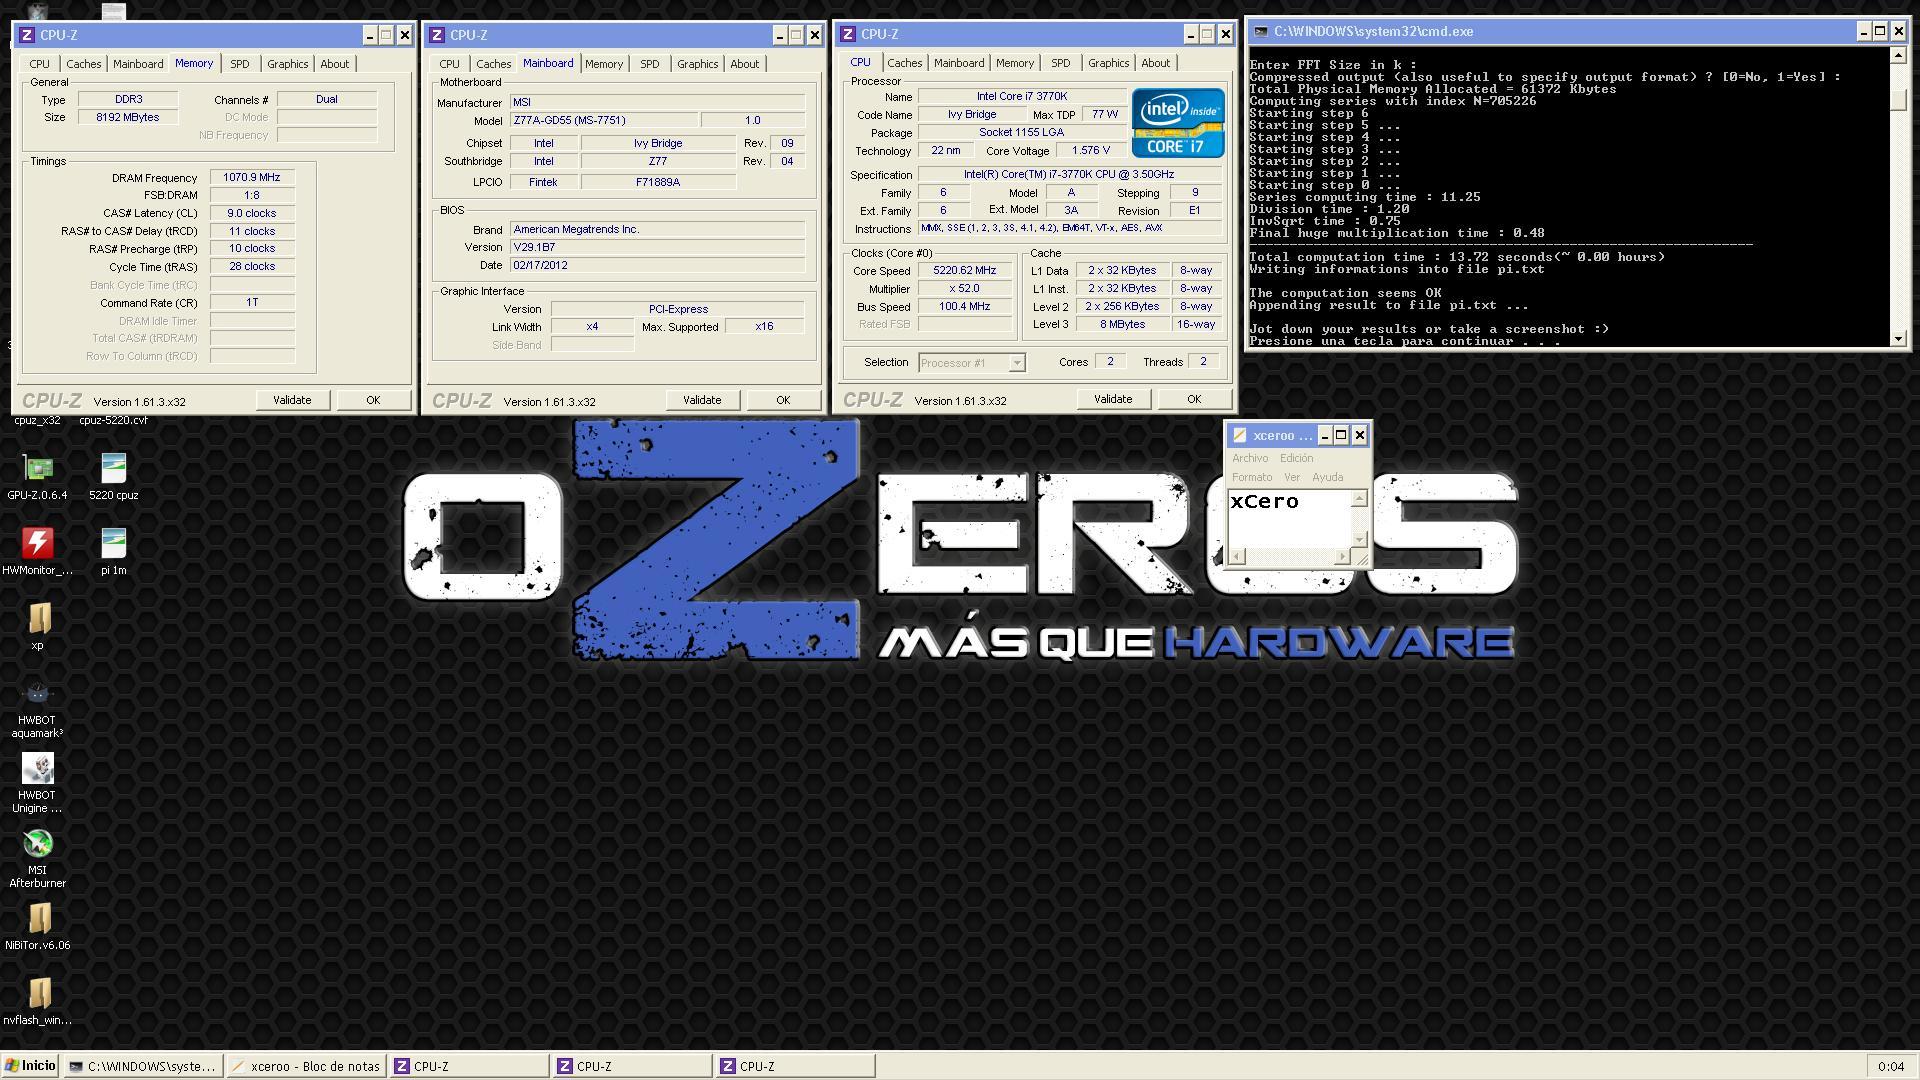Click cmd window scrollbar up arrow
Viewport: 1920px width, 1080px height.
1898,55
